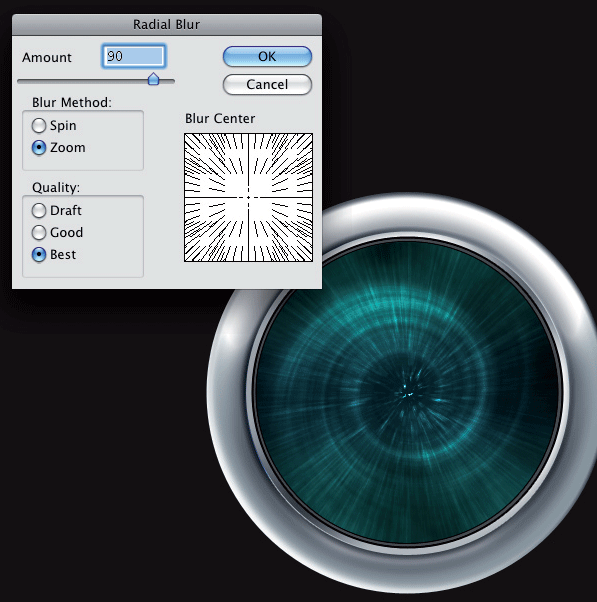Click the Amount label text
Screen dimensions: 597x602
47,58
